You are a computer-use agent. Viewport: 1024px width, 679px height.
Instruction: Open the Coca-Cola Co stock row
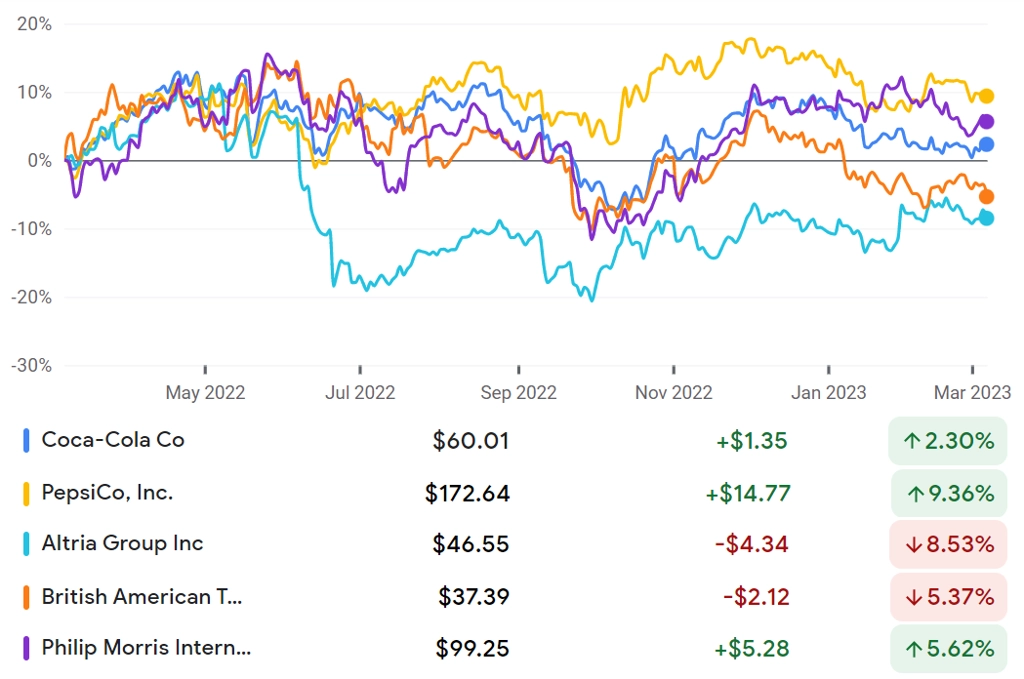pyautogui.click(x=513, y=441)
